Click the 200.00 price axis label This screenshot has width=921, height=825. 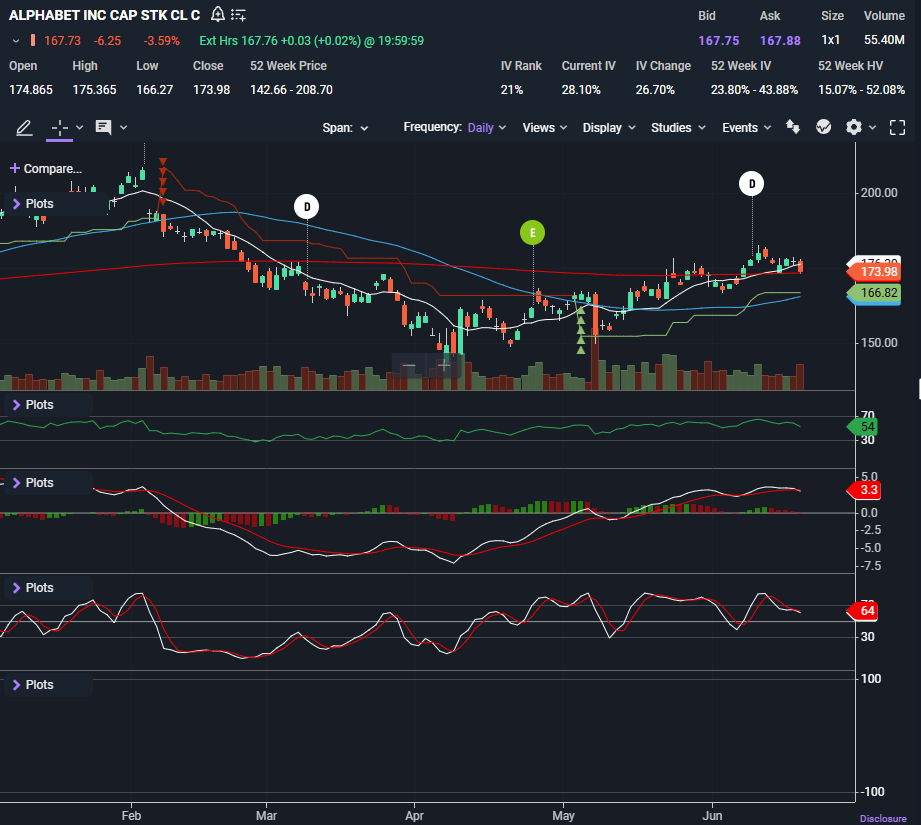tap(879, 193)
